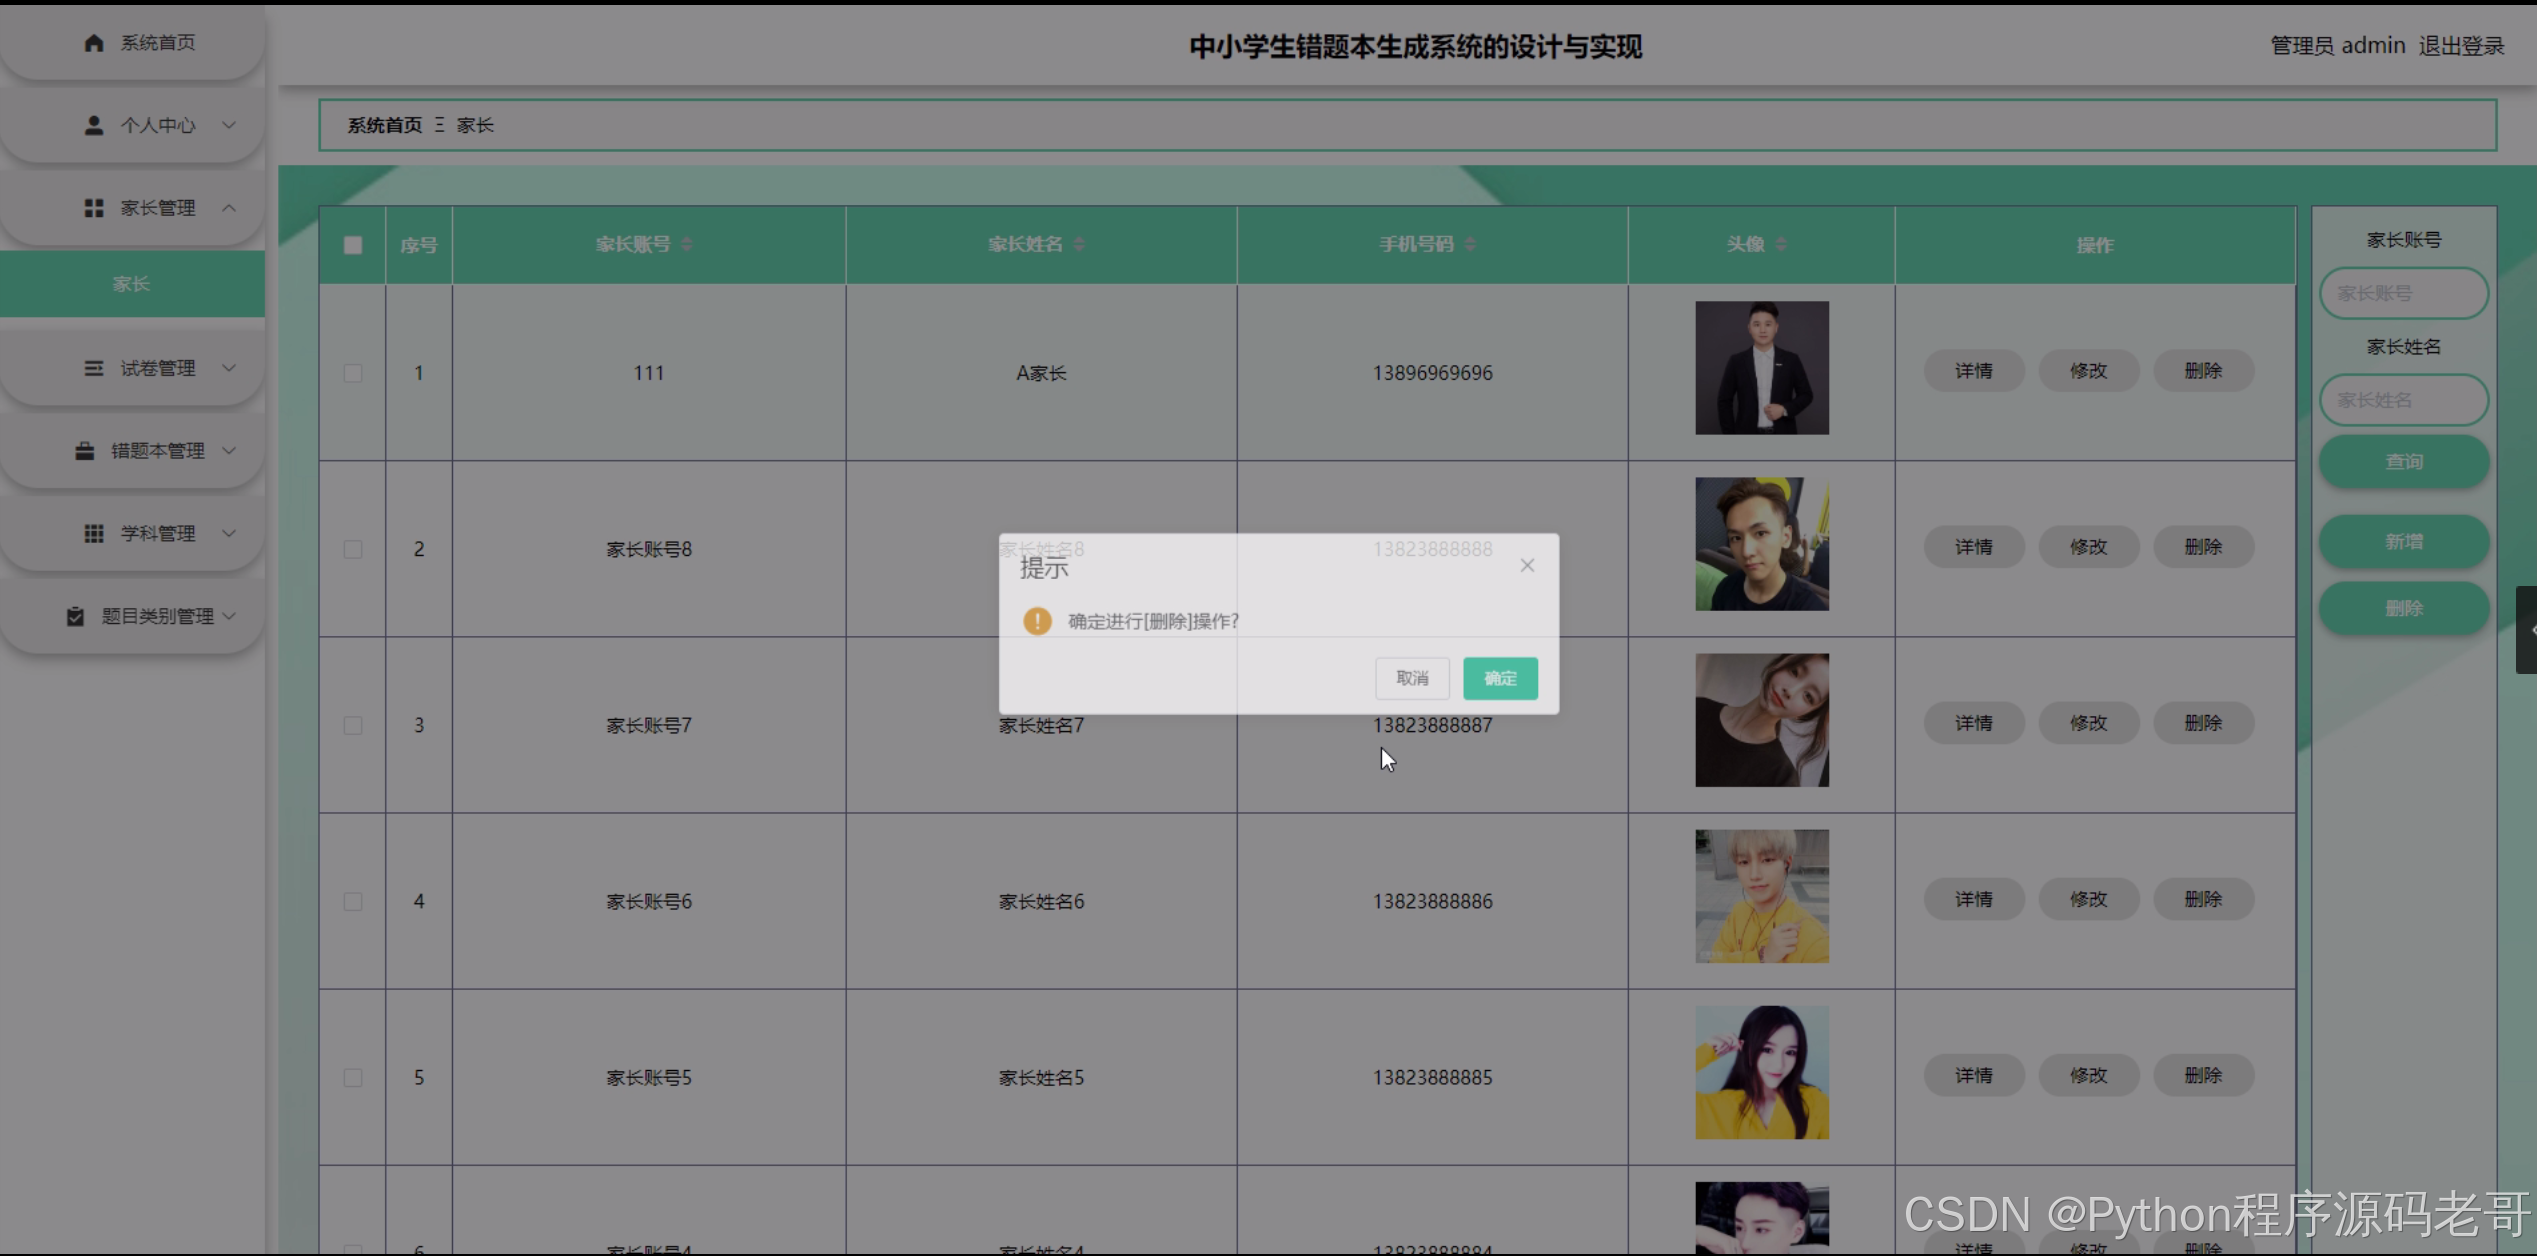Sort by the 家长账号 column arrows
This screenshot has width=2537, height=1256.
point(687,245)
